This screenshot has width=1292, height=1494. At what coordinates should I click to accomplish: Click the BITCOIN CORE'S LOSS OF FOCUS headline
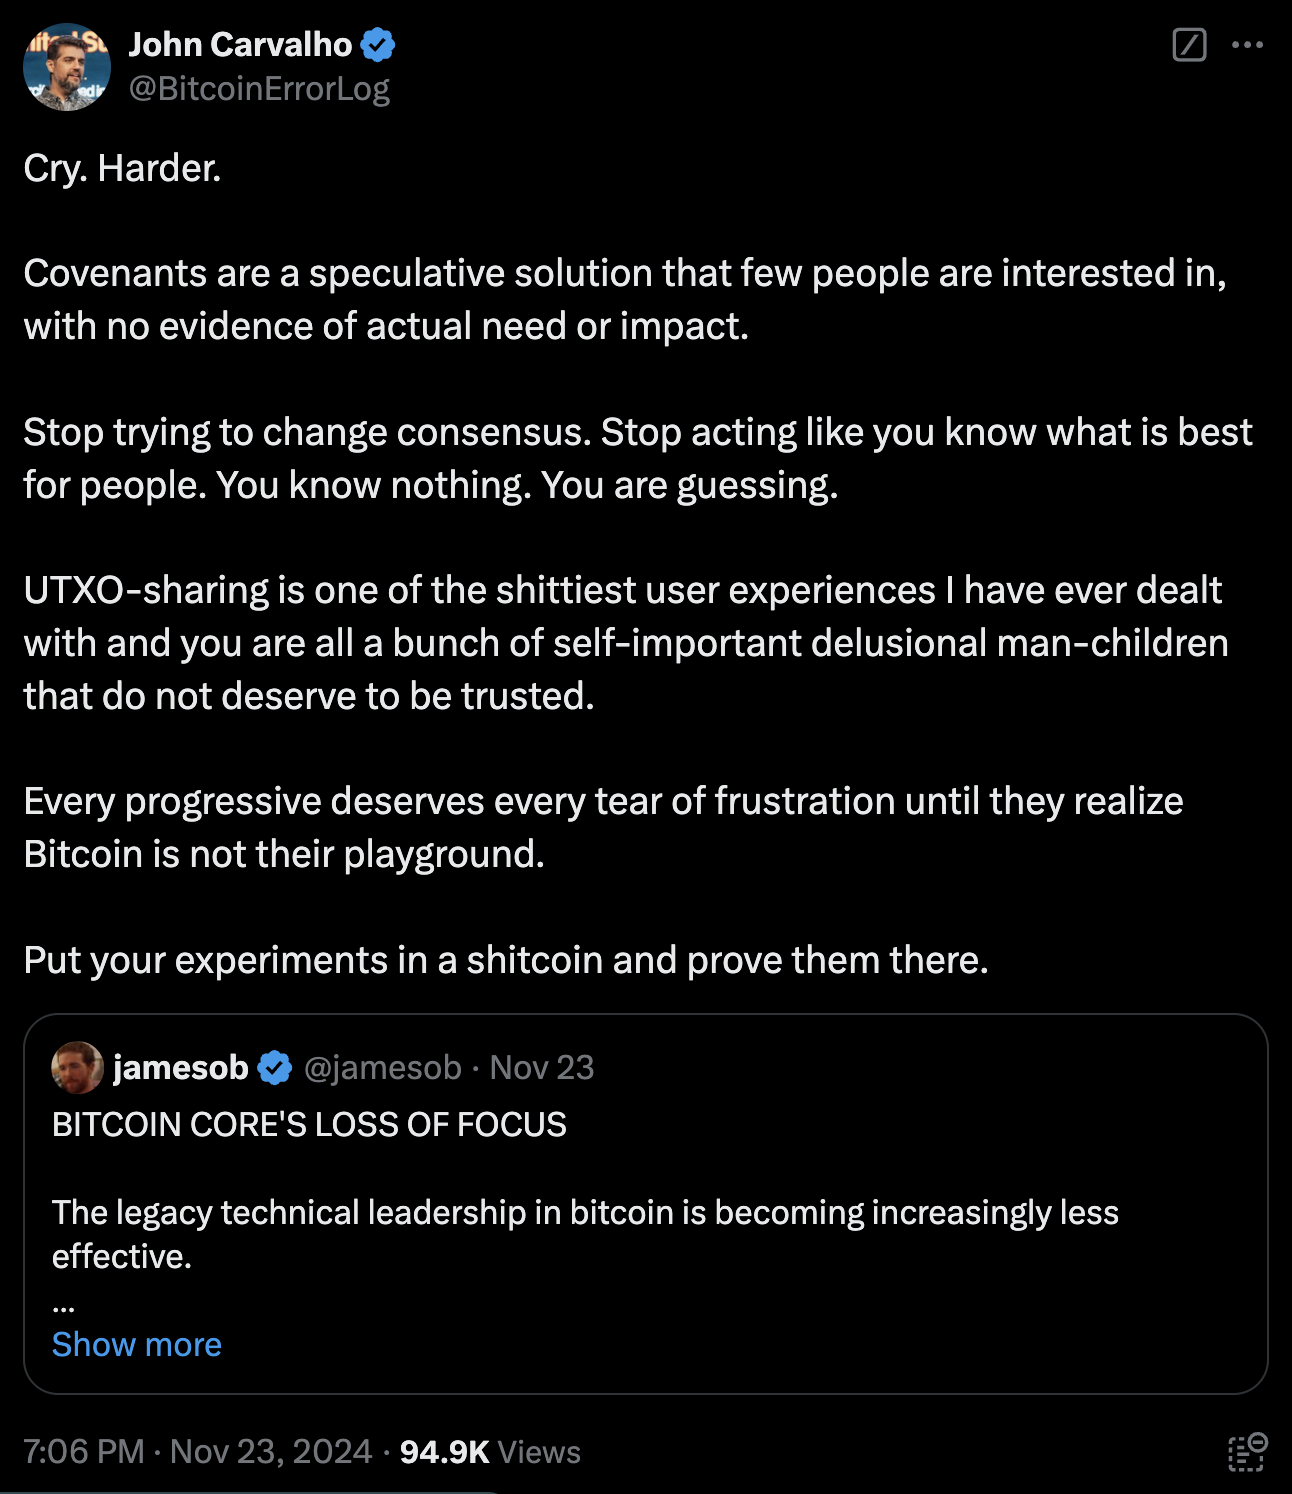[x=309, y=1125]
